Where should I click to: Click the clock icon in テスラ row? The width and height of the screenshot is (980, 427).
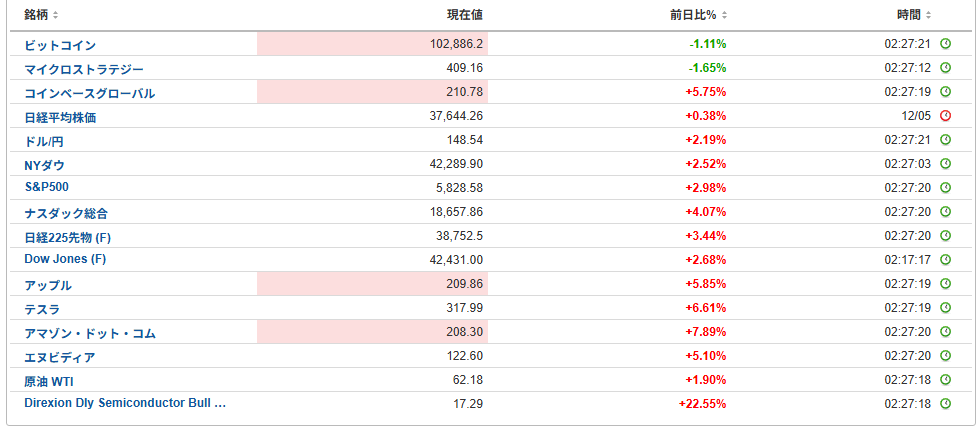[946, 308]
